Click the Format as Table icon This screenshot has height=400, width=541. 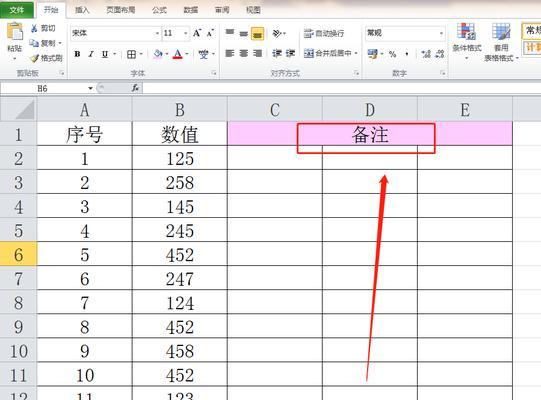click(501, 32)
